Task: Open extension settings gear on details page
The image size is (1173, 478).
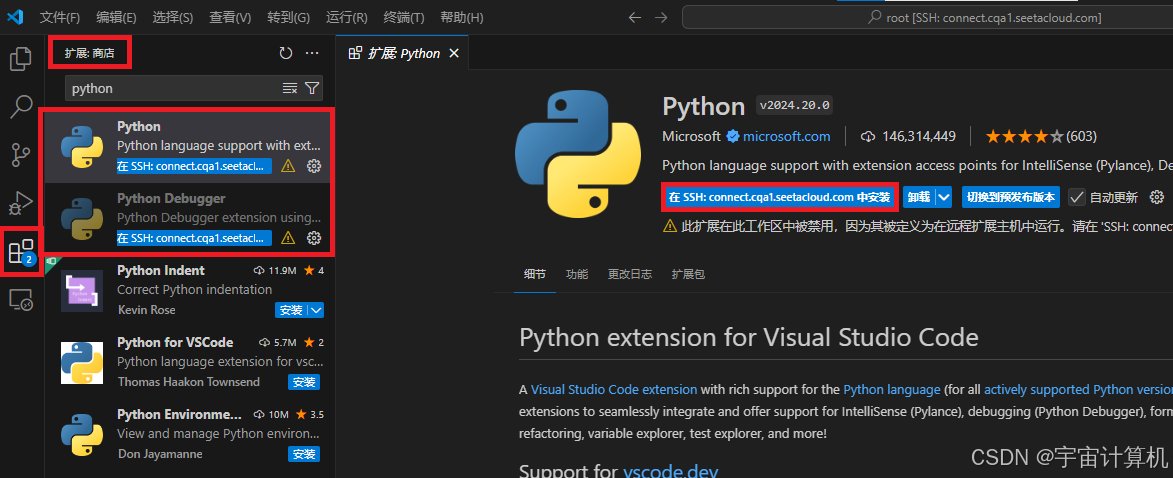Action: pos(1157,197)
